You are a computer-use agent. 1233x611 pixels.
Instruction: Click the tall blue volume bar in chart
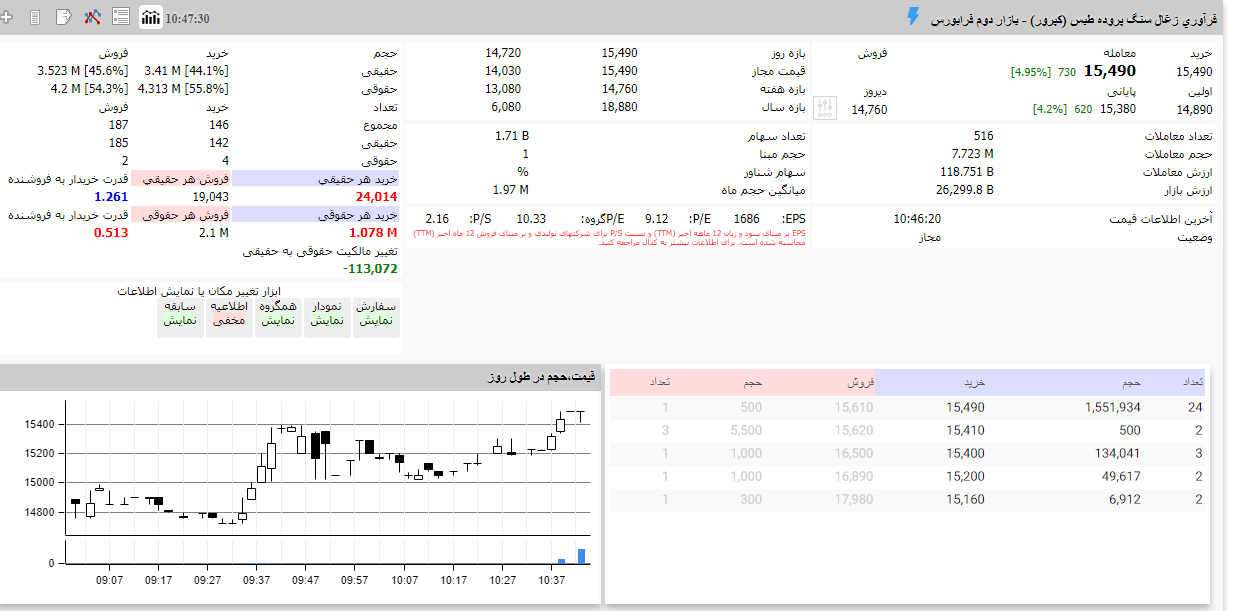[582, 556]
